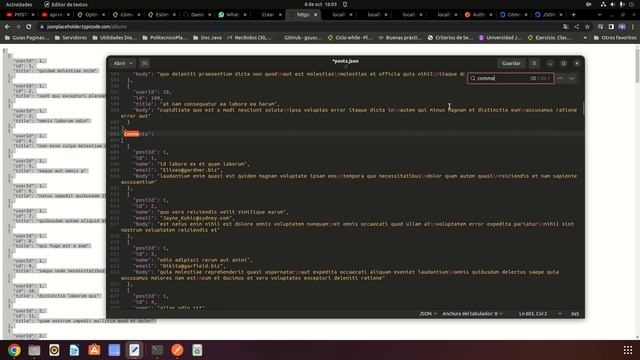Viewport: 640px width, 360px height.
Task: Go to previous search match arrow
Action: coord(560,78)
